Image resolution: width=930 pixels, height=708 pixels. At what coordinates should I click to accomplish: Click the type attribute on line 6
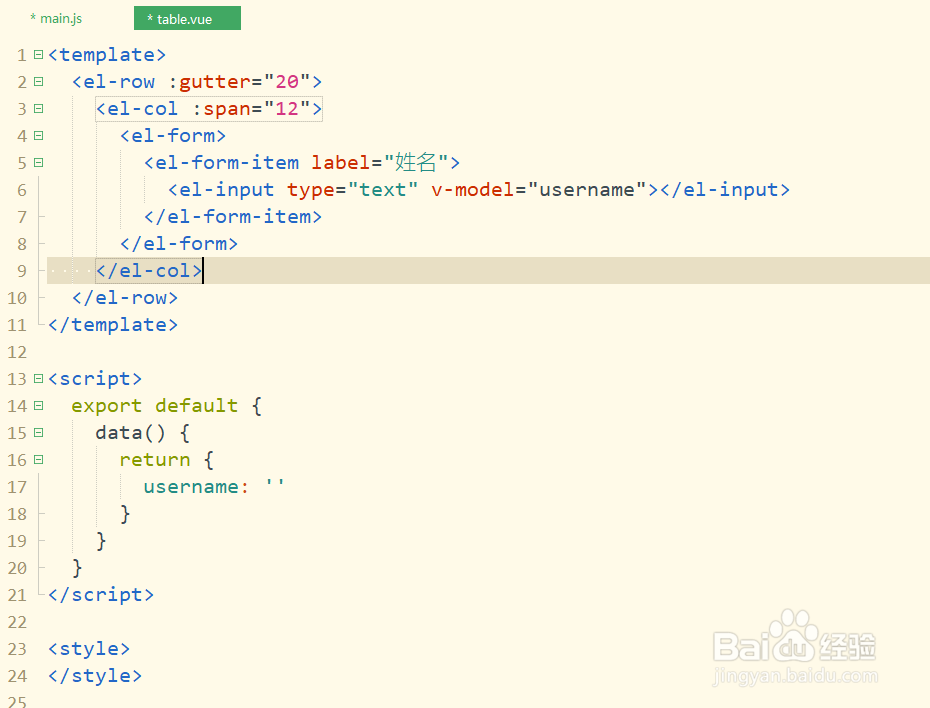tap(311, 190)
